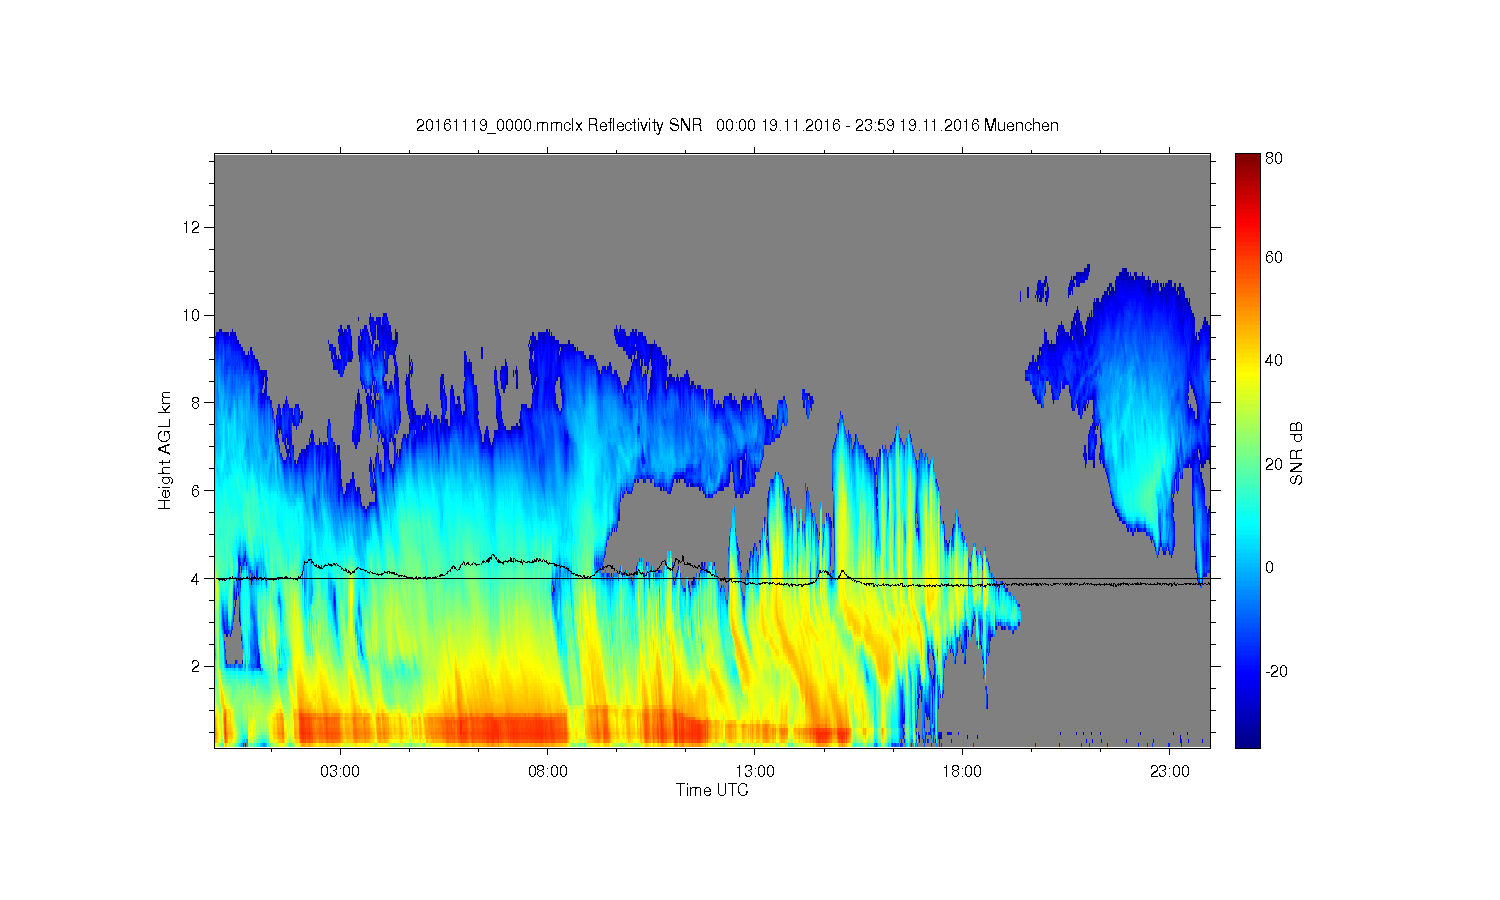Click the colorbar value 80

[x=1274, y=159]
